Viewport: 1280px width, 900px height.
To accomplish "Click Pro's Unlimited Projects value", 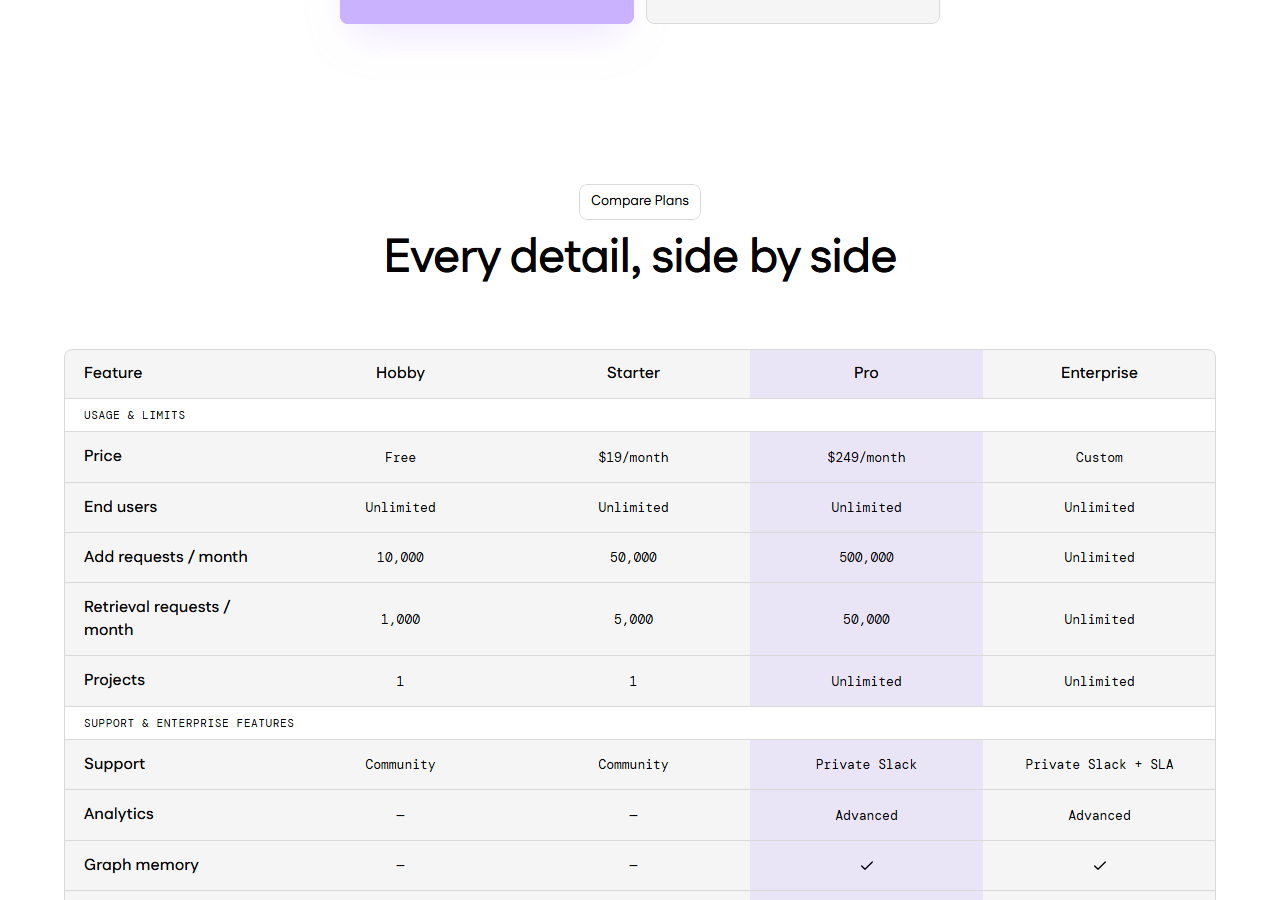I will 866,681.
